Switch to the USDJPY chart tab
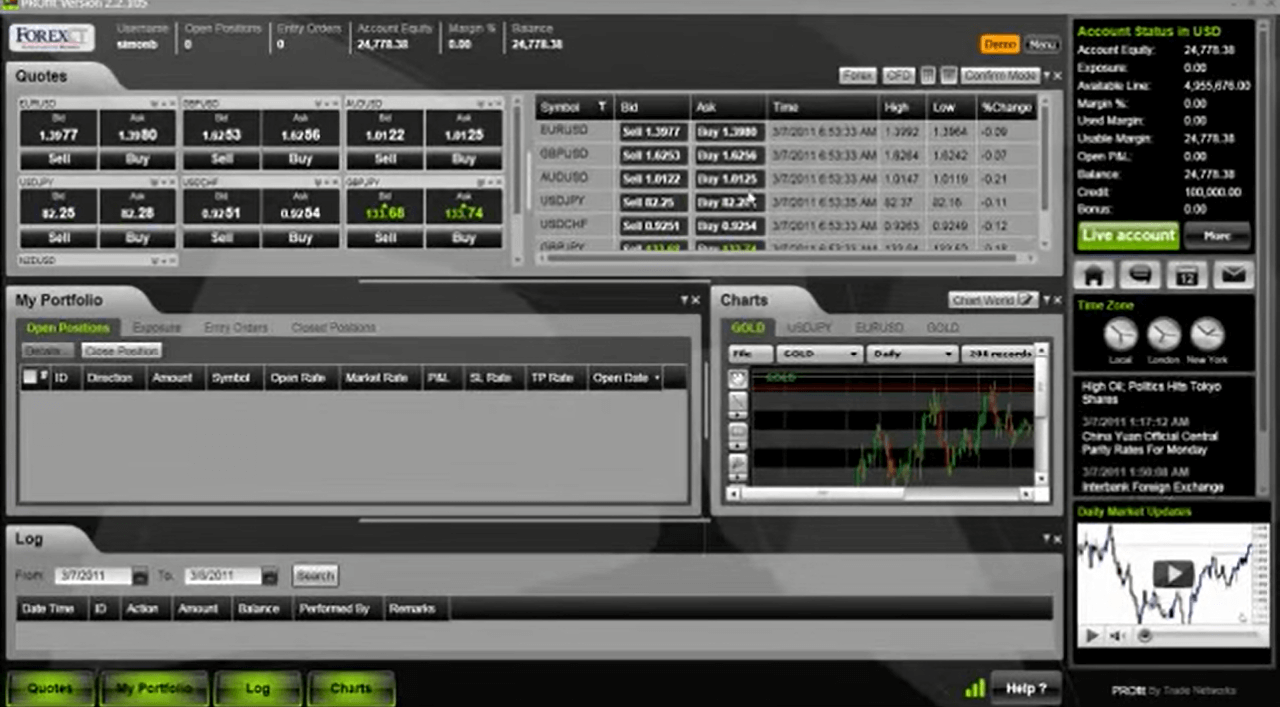1280x707 pixels. click(x=809, y=327)
